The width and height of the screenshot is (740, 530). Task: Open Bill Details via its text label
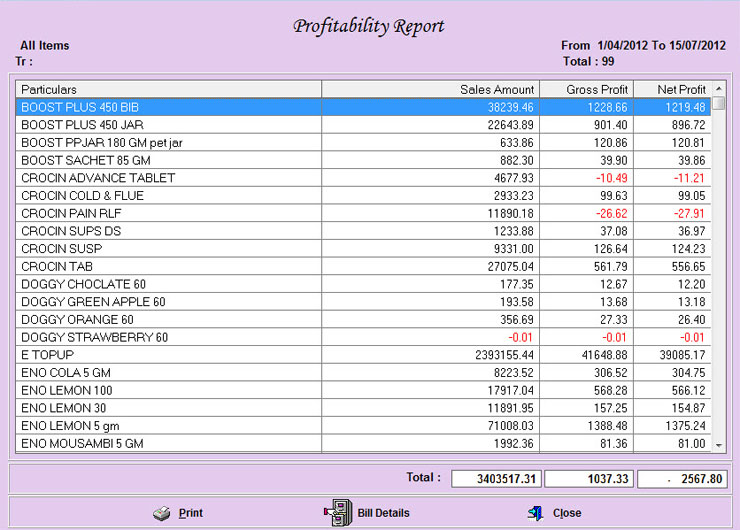pyautogui.click(x=383, y=513)
